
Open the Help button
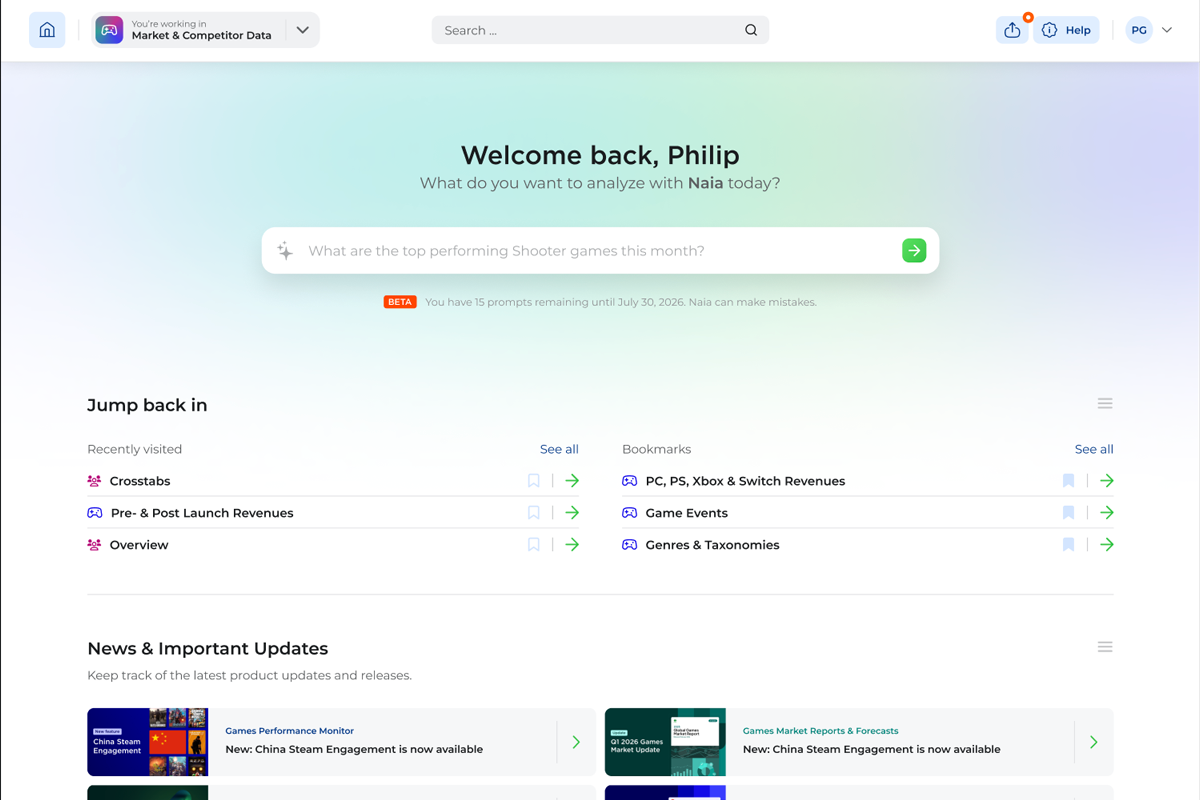(x=1066, y=30)
